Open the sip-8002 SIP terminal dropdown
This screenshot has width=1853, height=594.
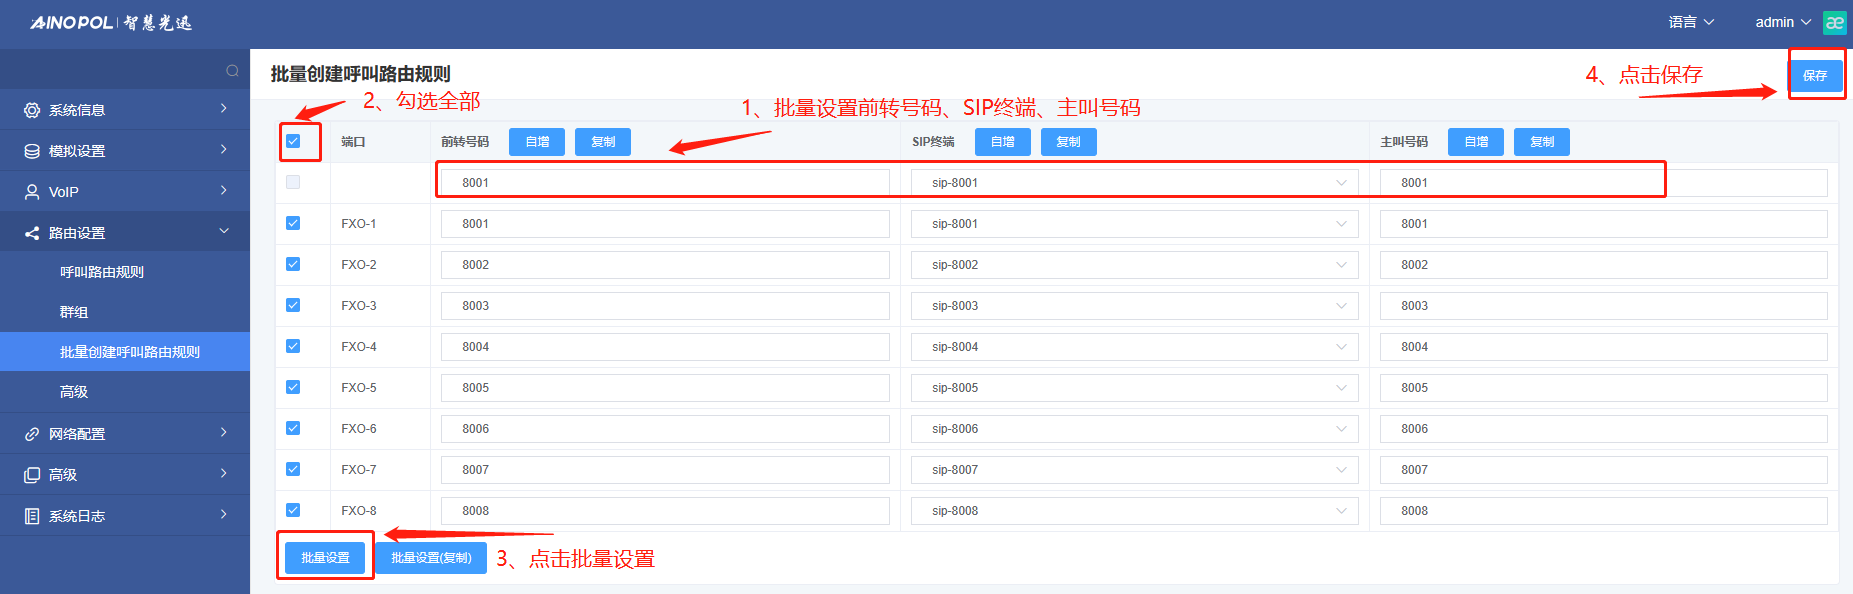tap(1134, 265)
